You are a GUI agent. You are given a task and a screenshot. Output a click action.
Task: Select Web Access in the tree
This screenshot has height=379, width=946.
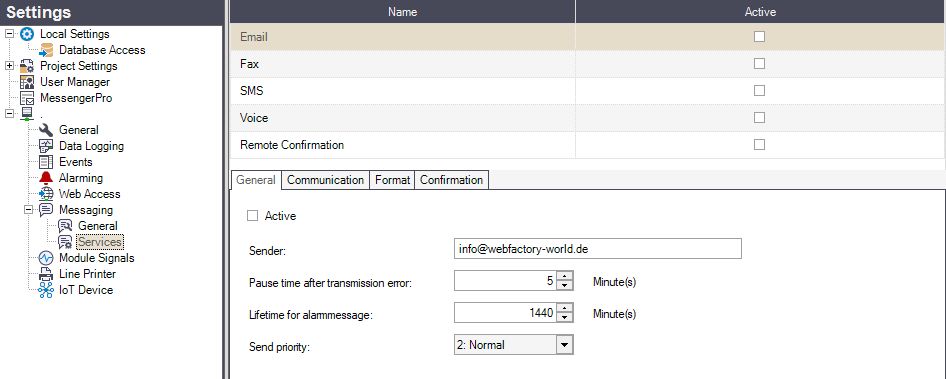[89, 194]
